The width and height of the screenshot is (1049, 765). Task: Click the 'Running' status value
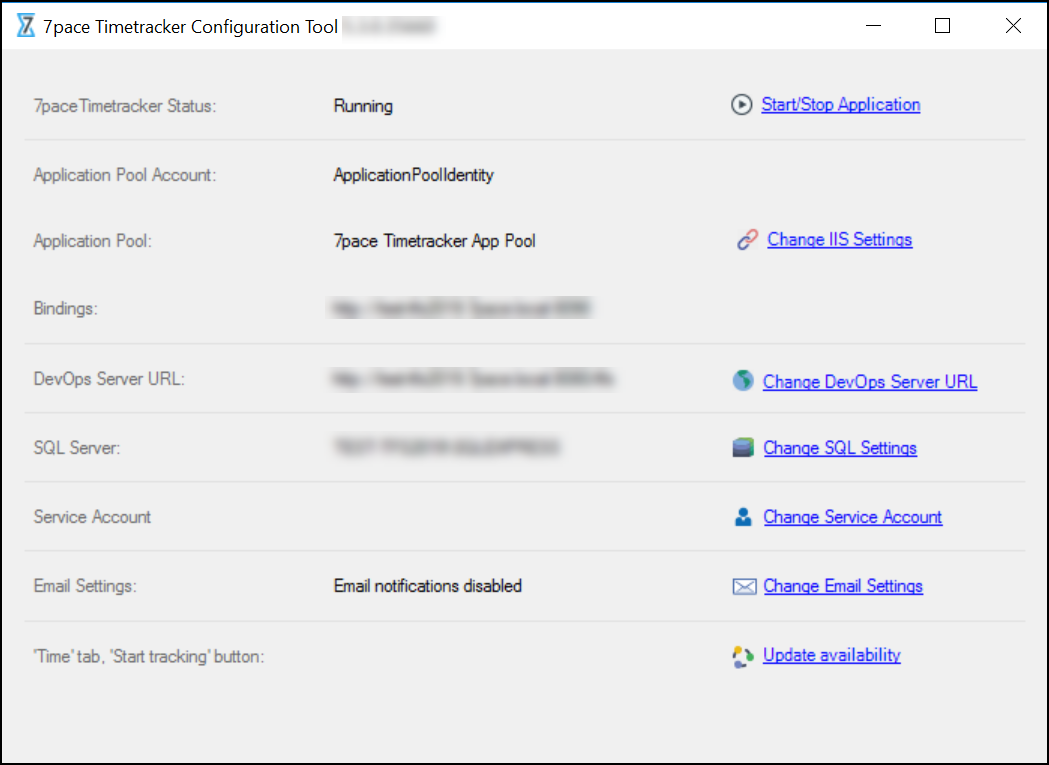(x=363, y=106)
